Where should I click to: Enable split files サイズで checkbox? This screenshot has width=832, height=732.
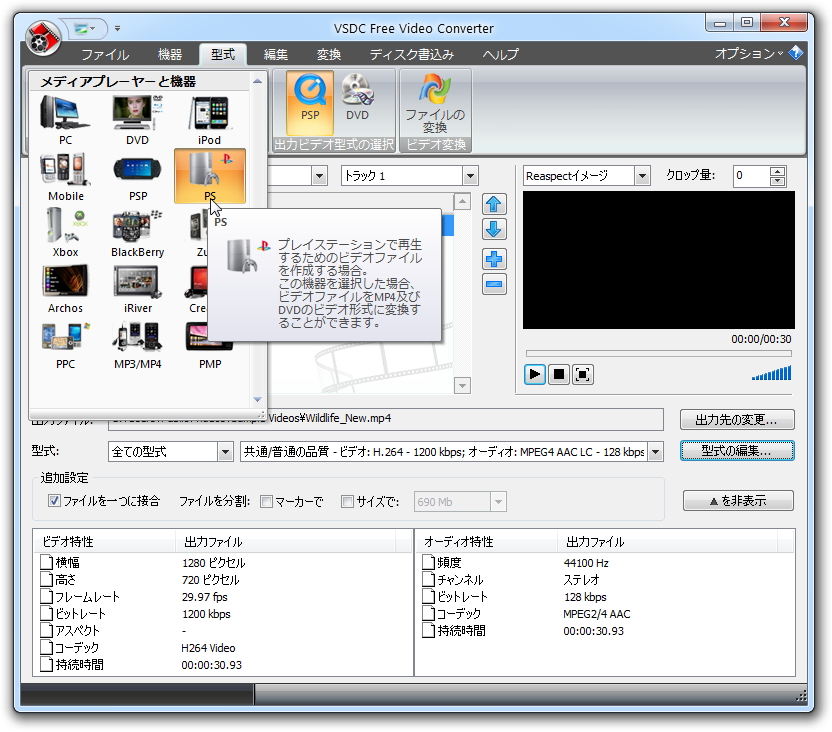(x=347, y=501)
